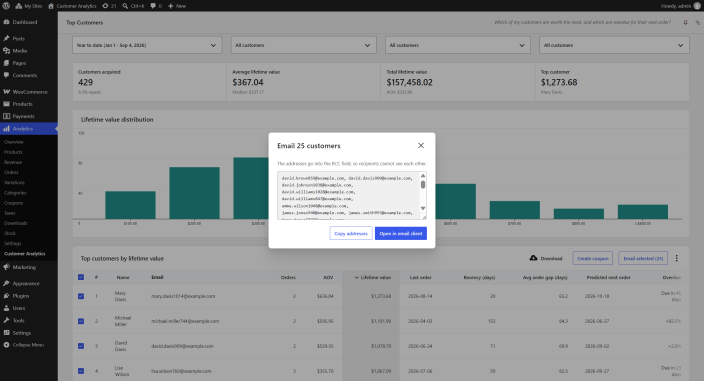Image resolution: width=704 pixels, height=381 pixels.
Task: Open the WooCommerce menu
Action: [29, 92]
